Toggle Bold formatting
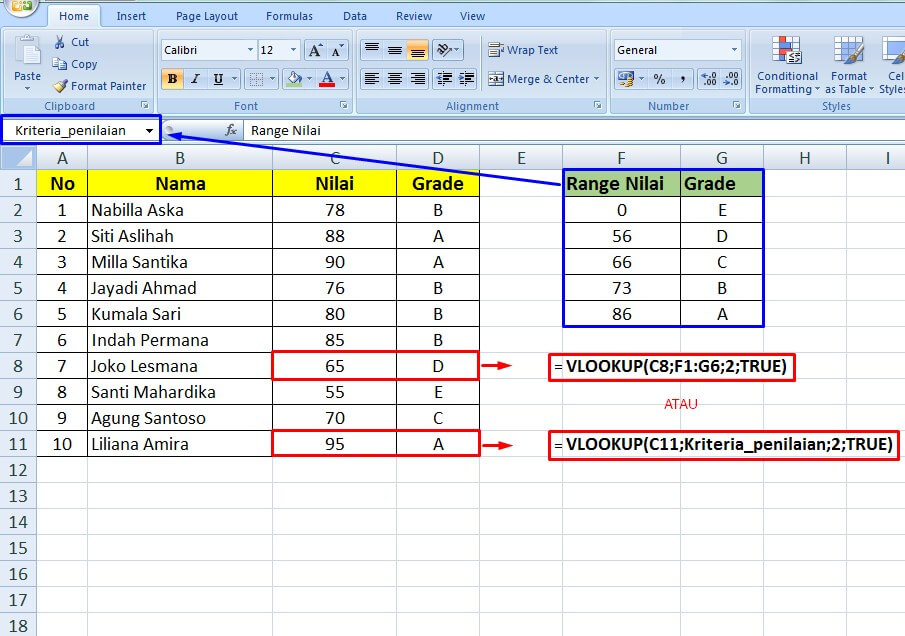 pyautogui.click(x=172, y=78)
